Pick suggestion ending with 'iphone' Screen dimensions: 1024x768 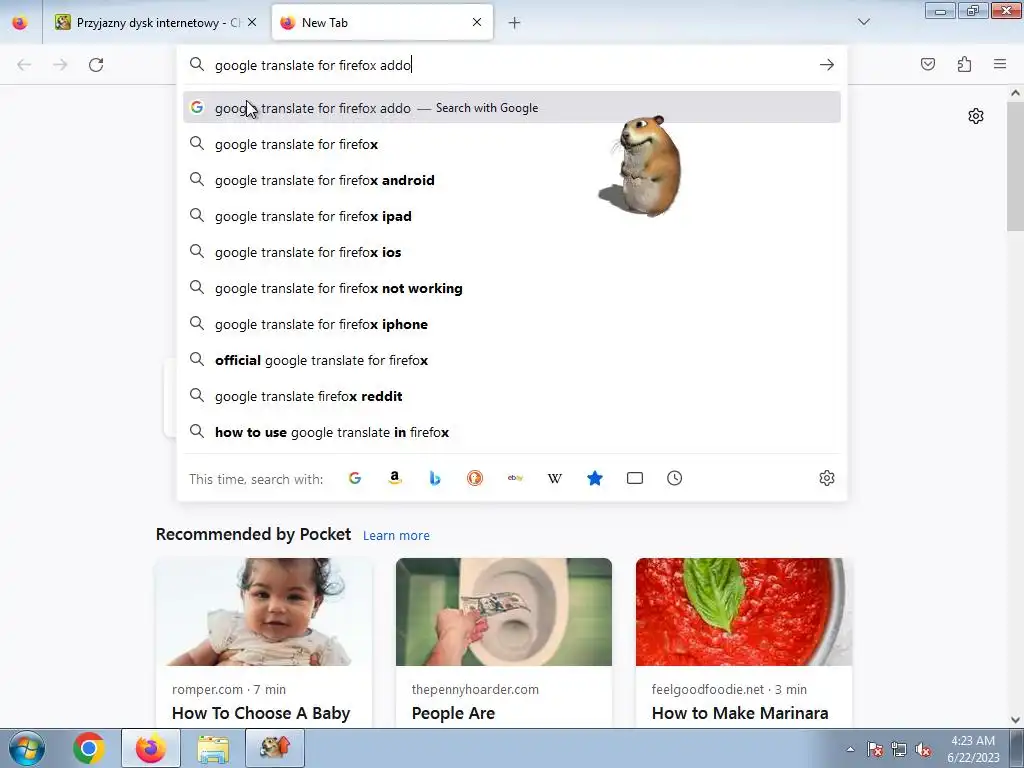512,325
